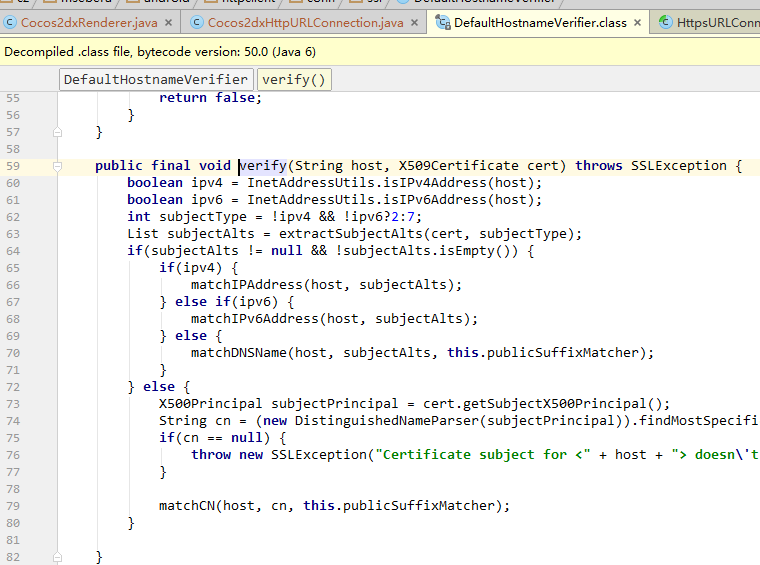Image resolution: width=760 pixels, height=565 pixels.
Task: Click the "Certificate subject for <" string
Action: click(483, 455)
